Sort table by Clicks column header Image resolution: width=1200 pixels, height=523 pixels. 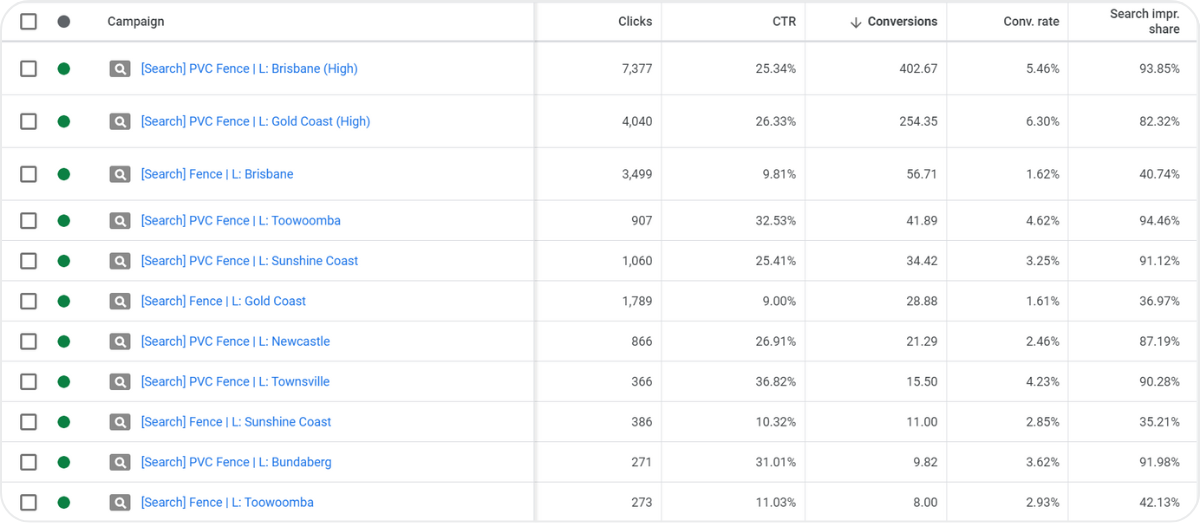[635, 21]
